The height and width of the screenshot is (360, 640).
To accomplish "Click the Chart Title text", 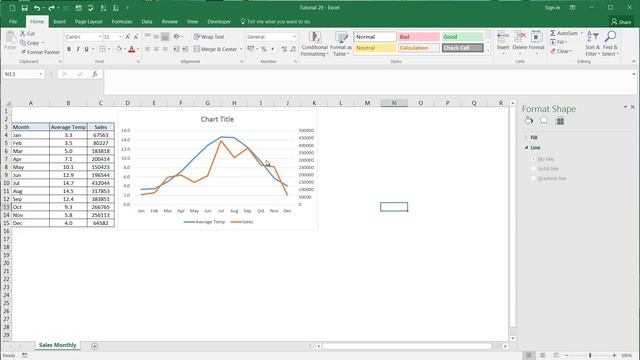I will pyautogui.click(x=217, y=119).
